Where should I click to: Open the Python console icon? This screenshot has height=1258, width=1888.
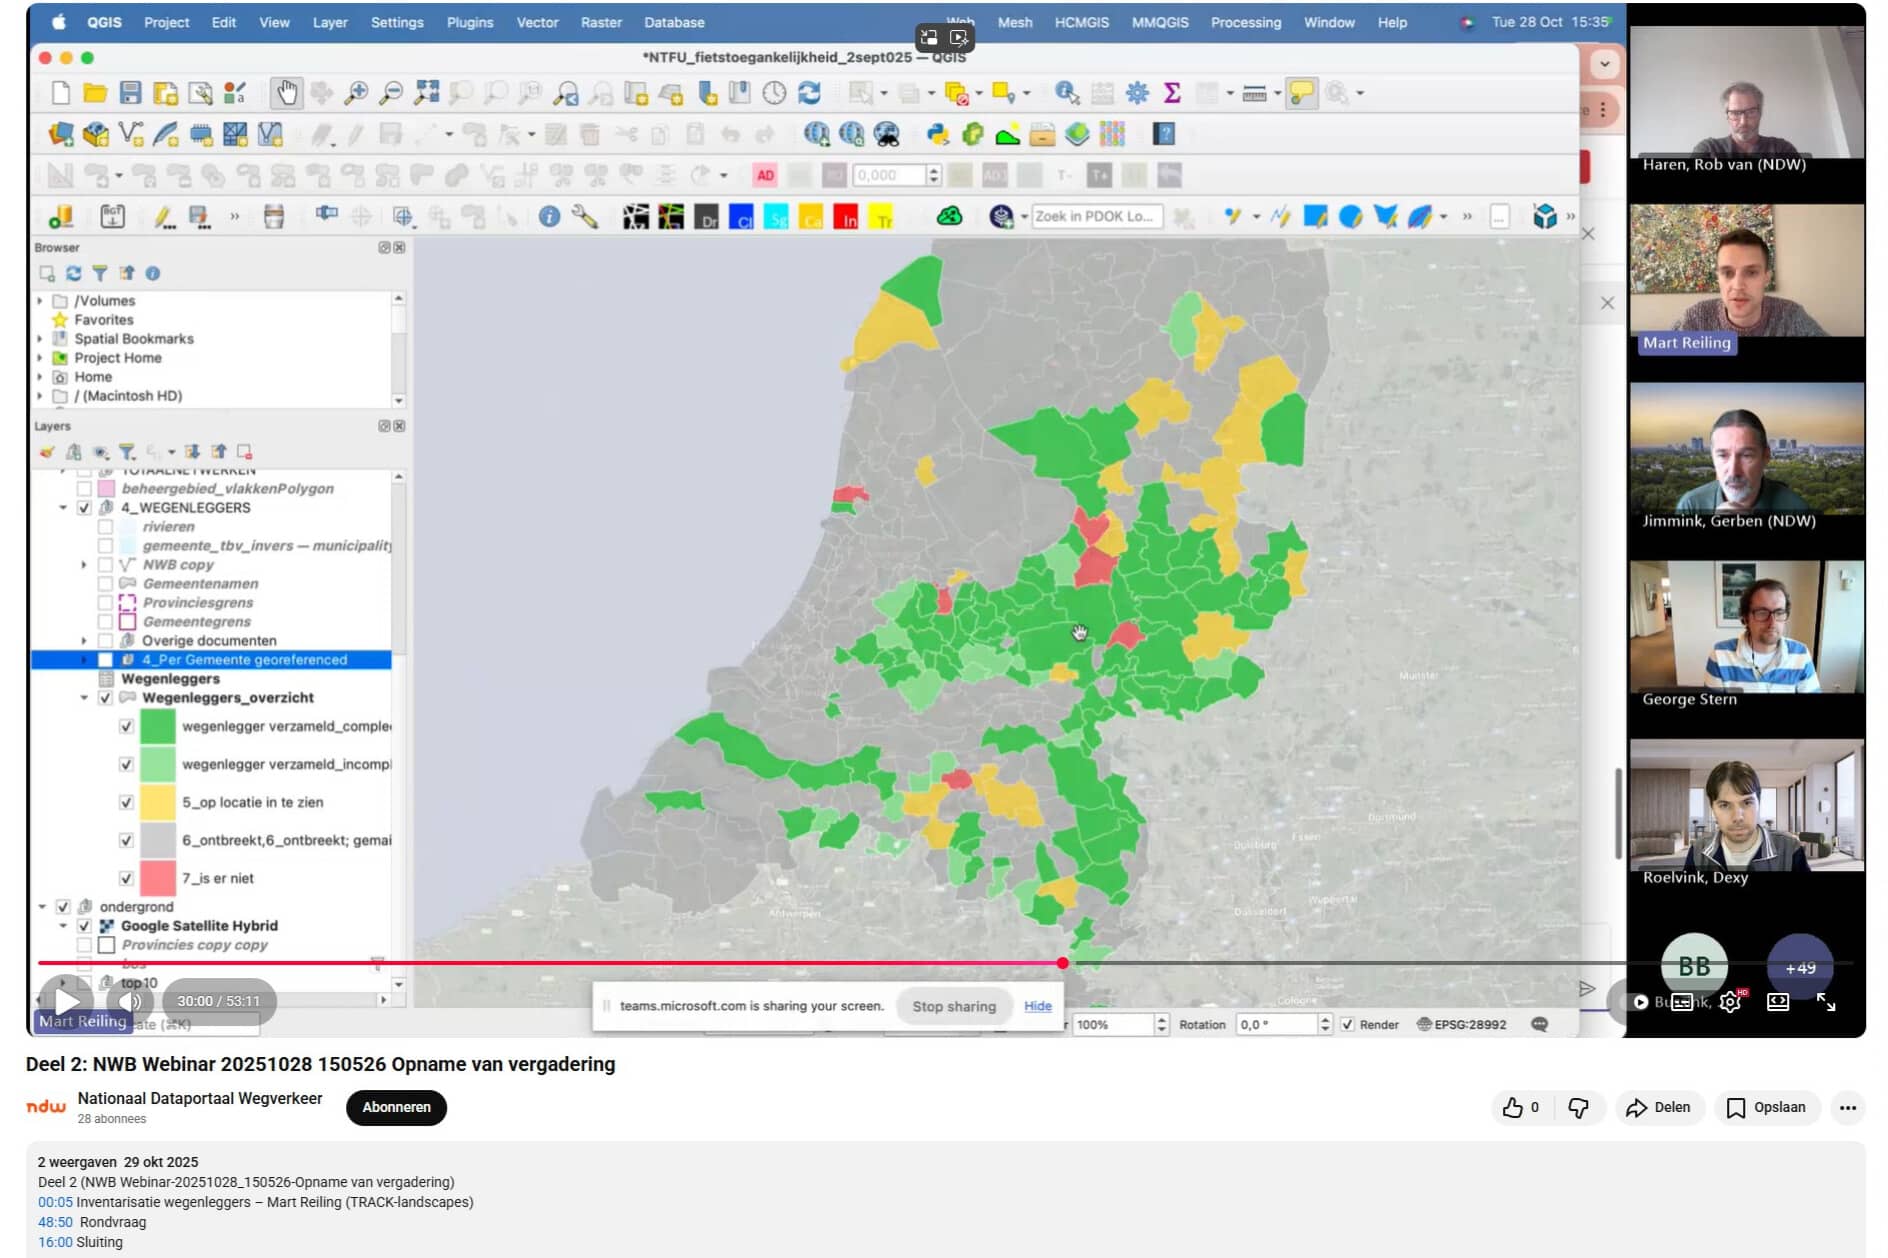pyautogui.click(x=937, y=134)
